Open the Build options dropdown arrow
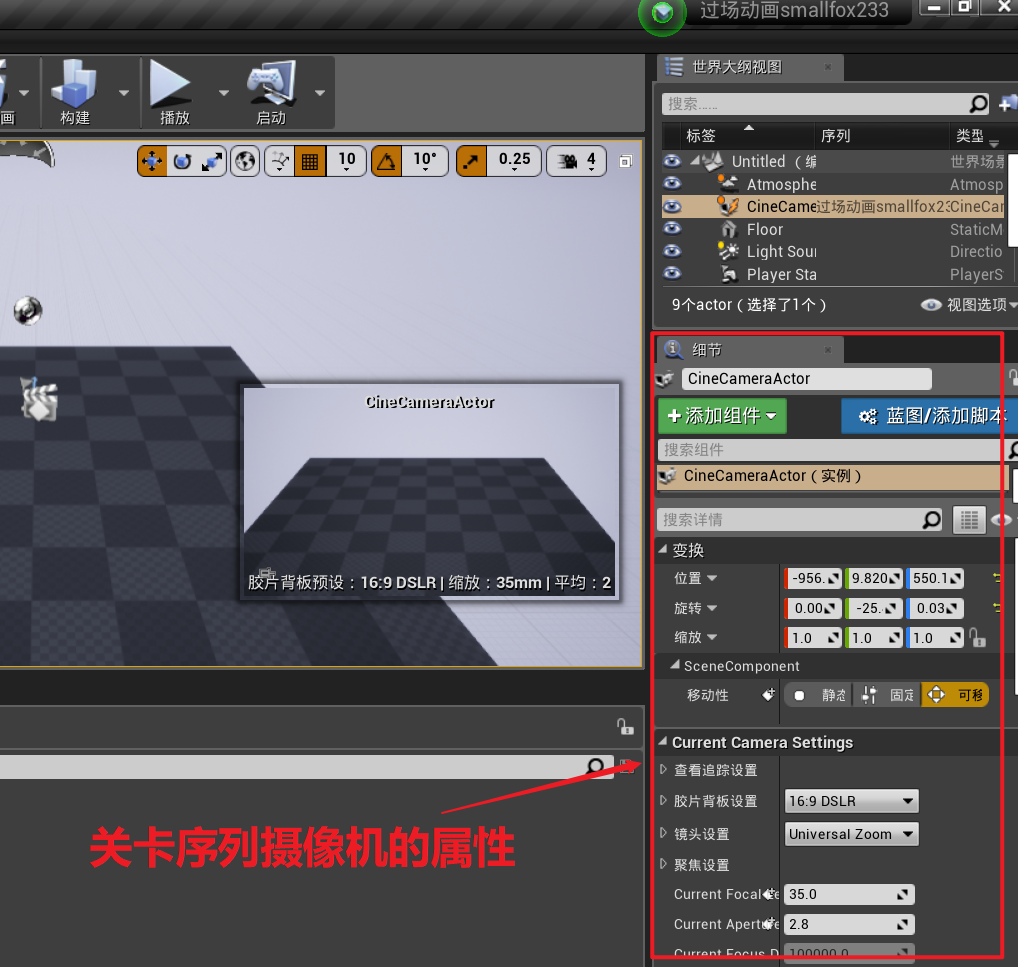1018x967 pixels. click(123, 93)
